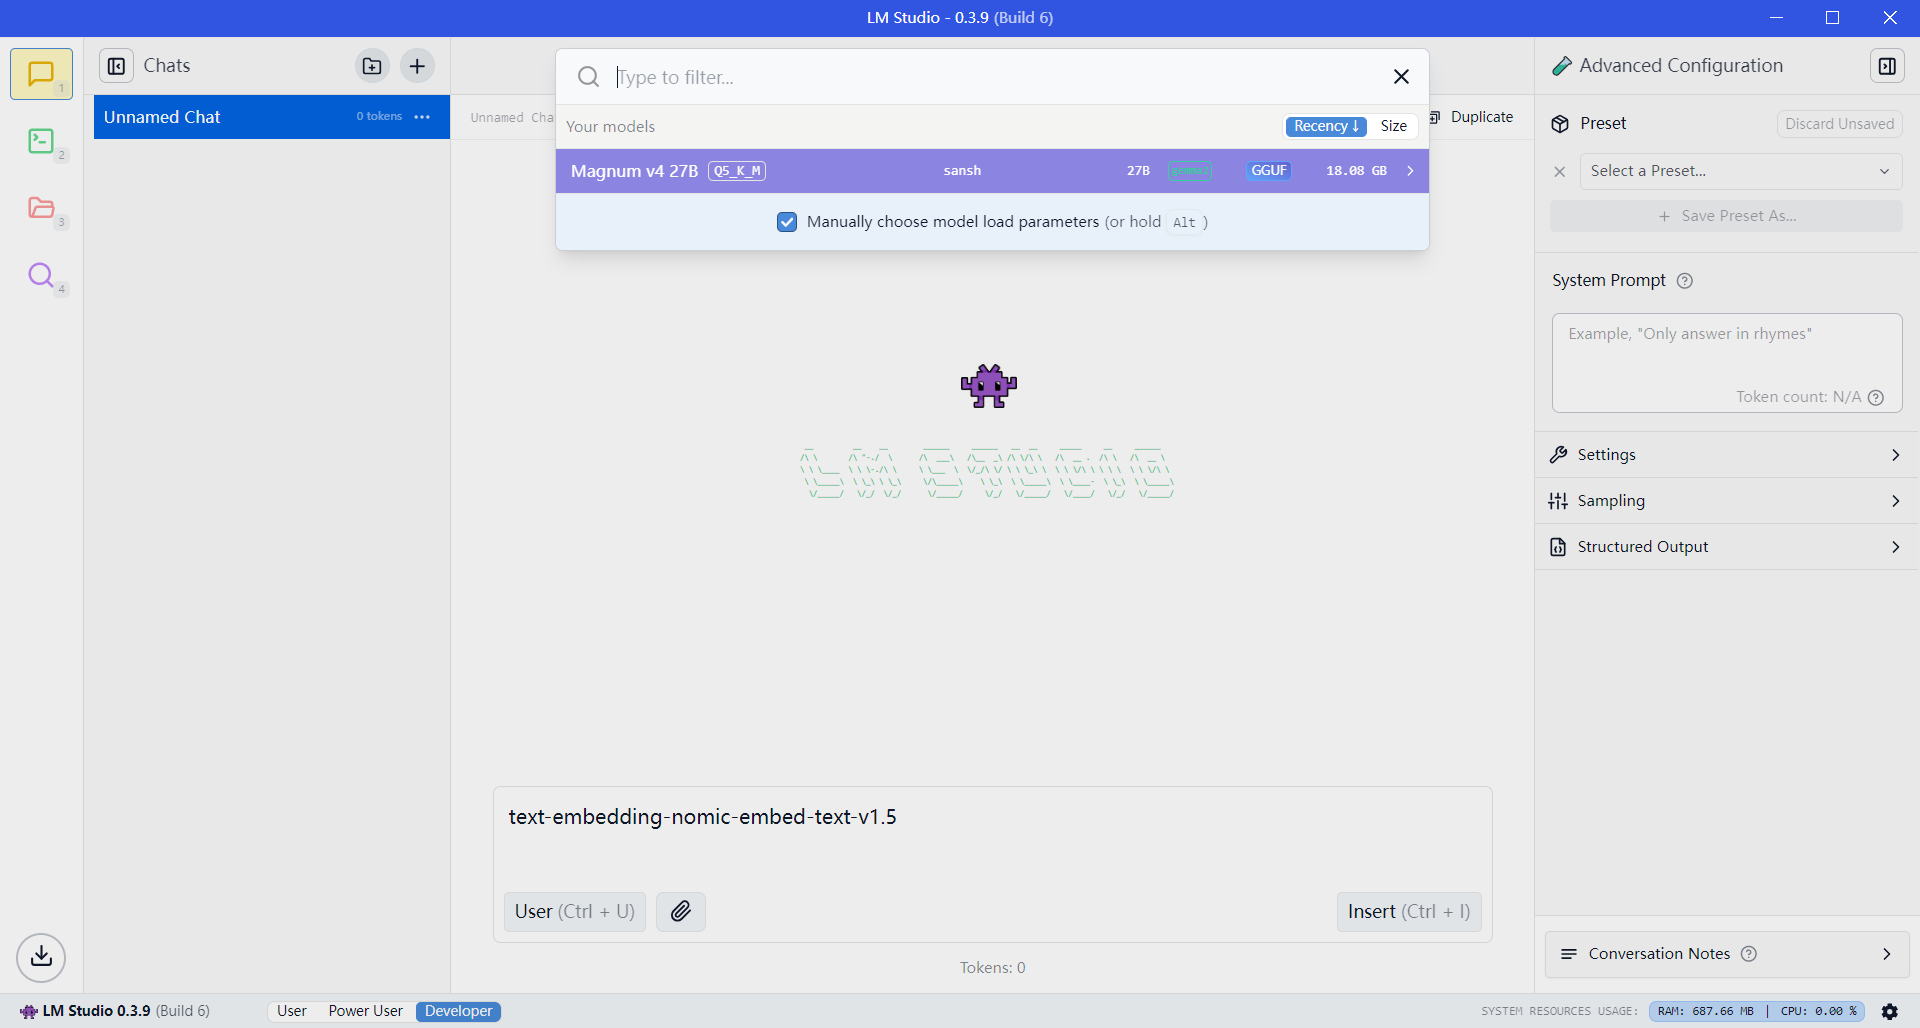
Task: Load the Magnum v4 27B model
Action: pyautogui.click(x=992, y=171)
